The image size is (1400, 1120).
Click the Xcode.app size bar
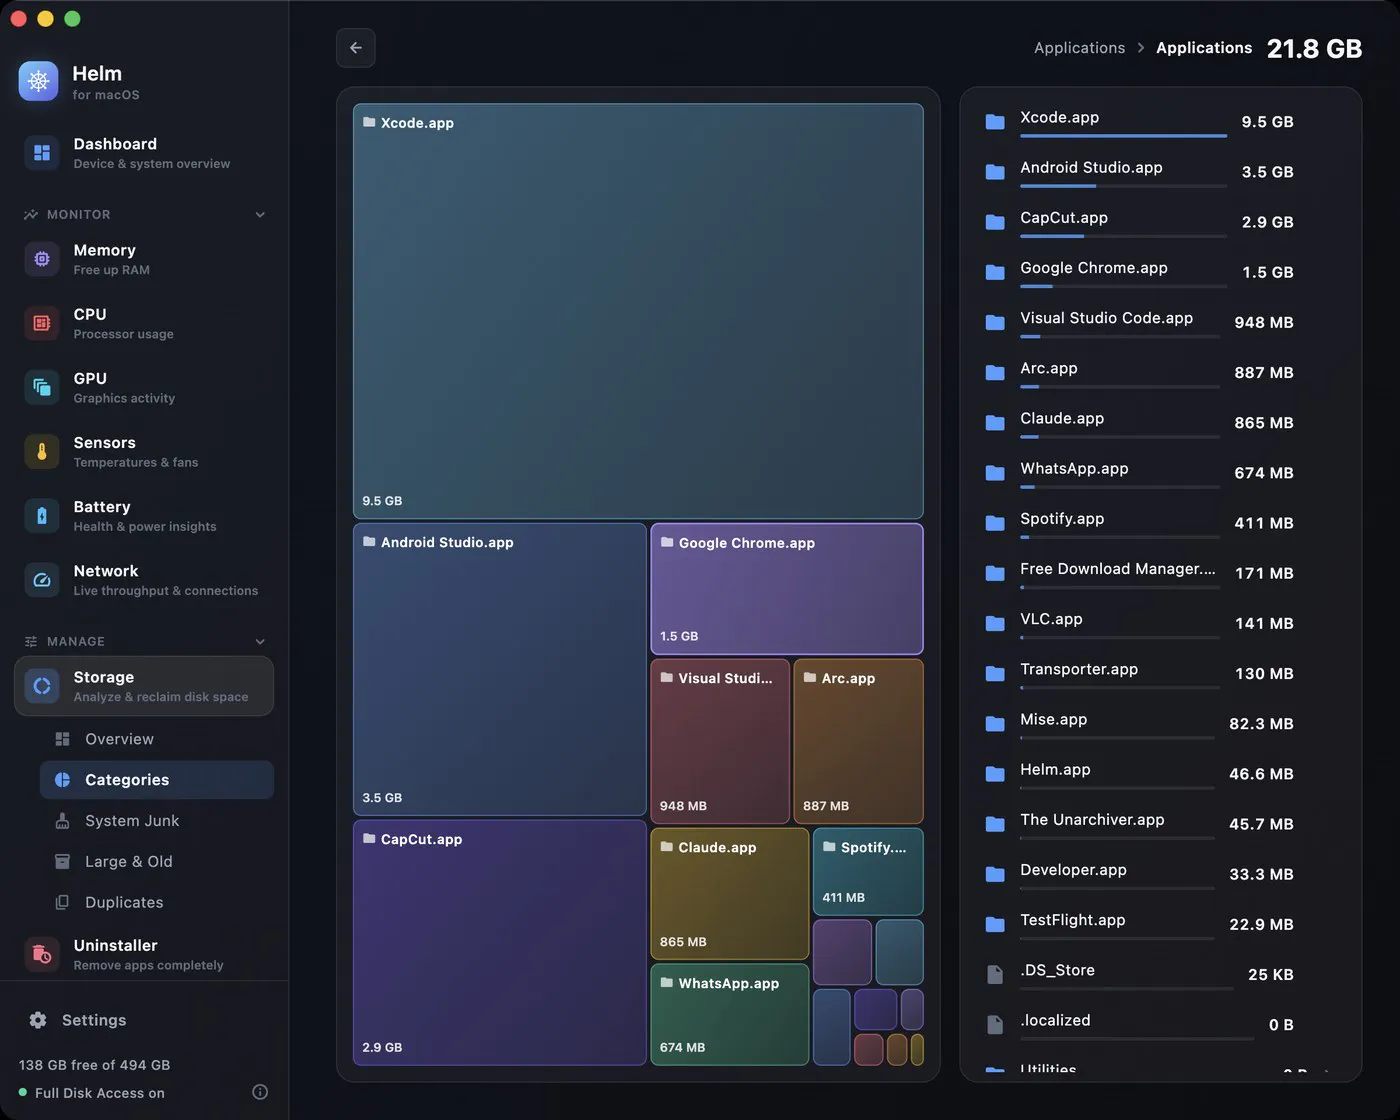1123,136
